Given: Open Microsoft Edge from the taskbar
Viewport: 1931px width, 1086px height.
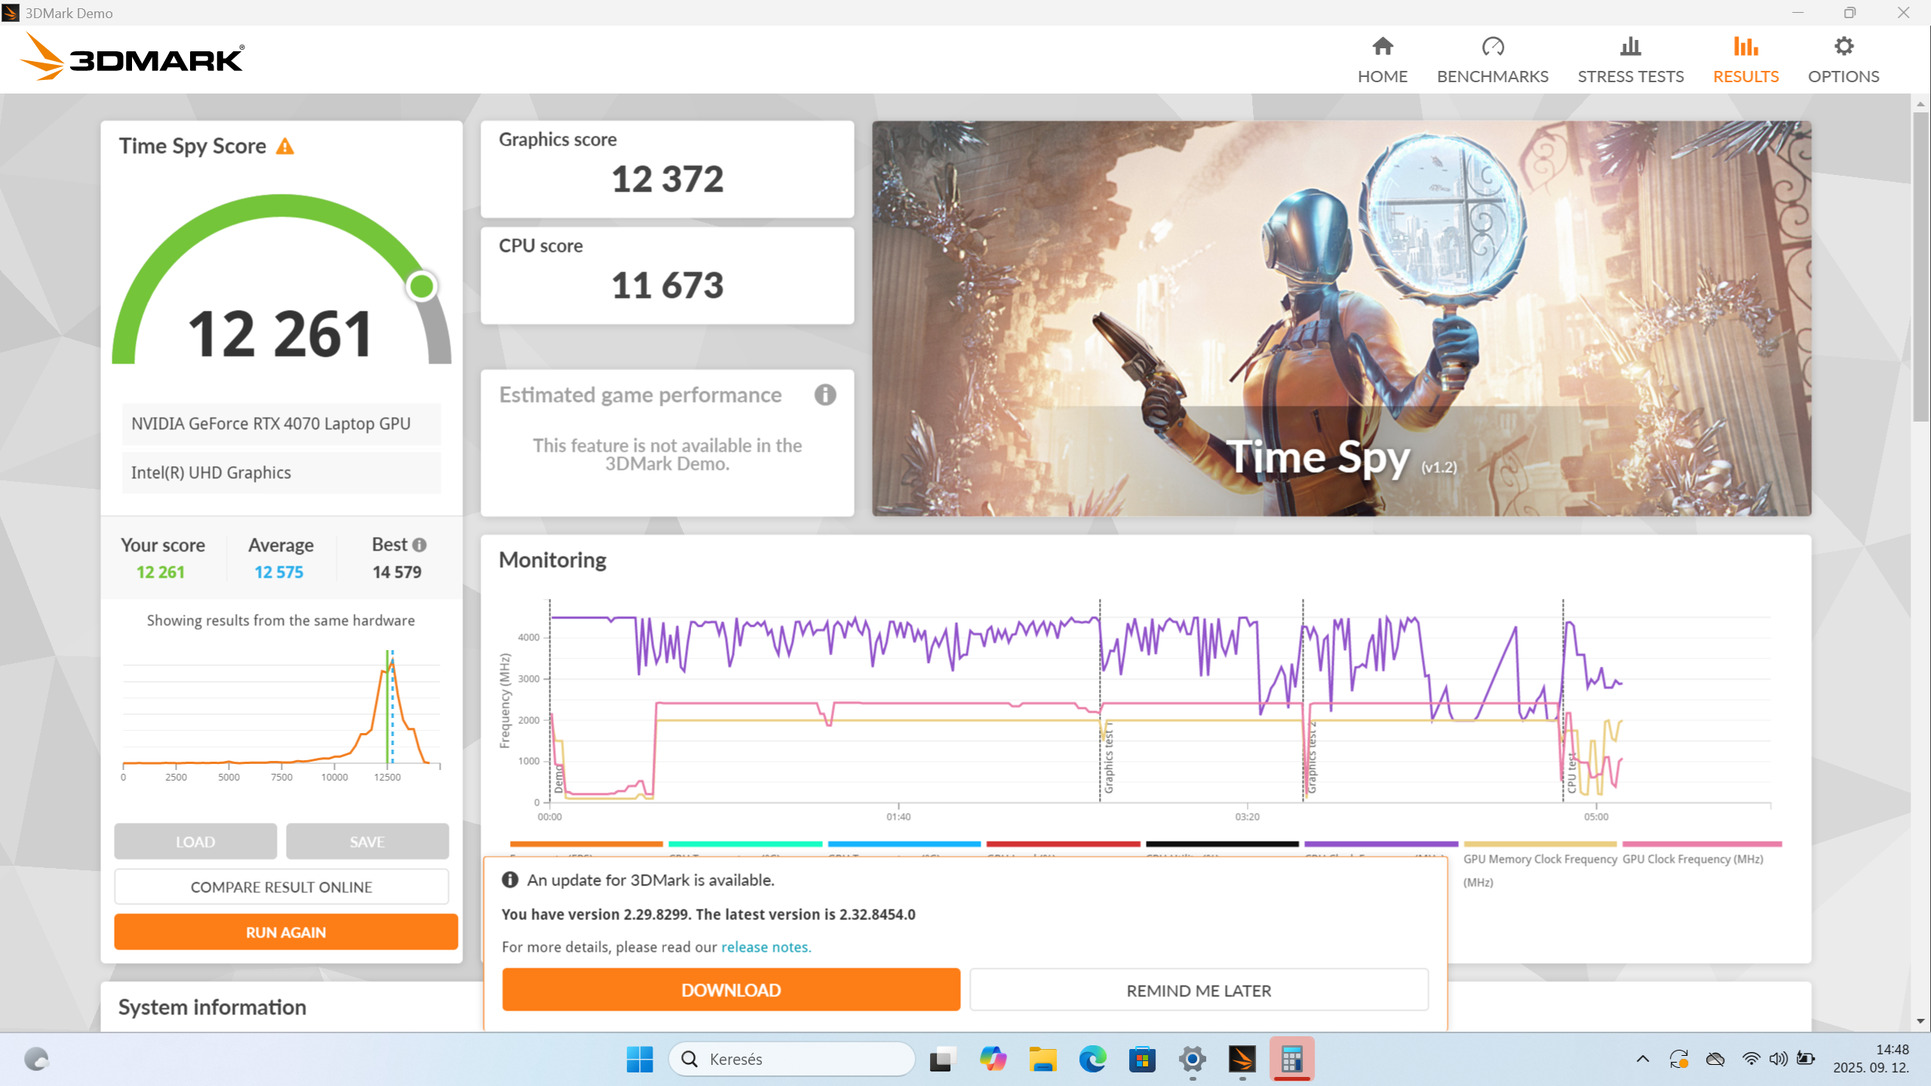Looking at the screenshot, I should 1092,1059.
